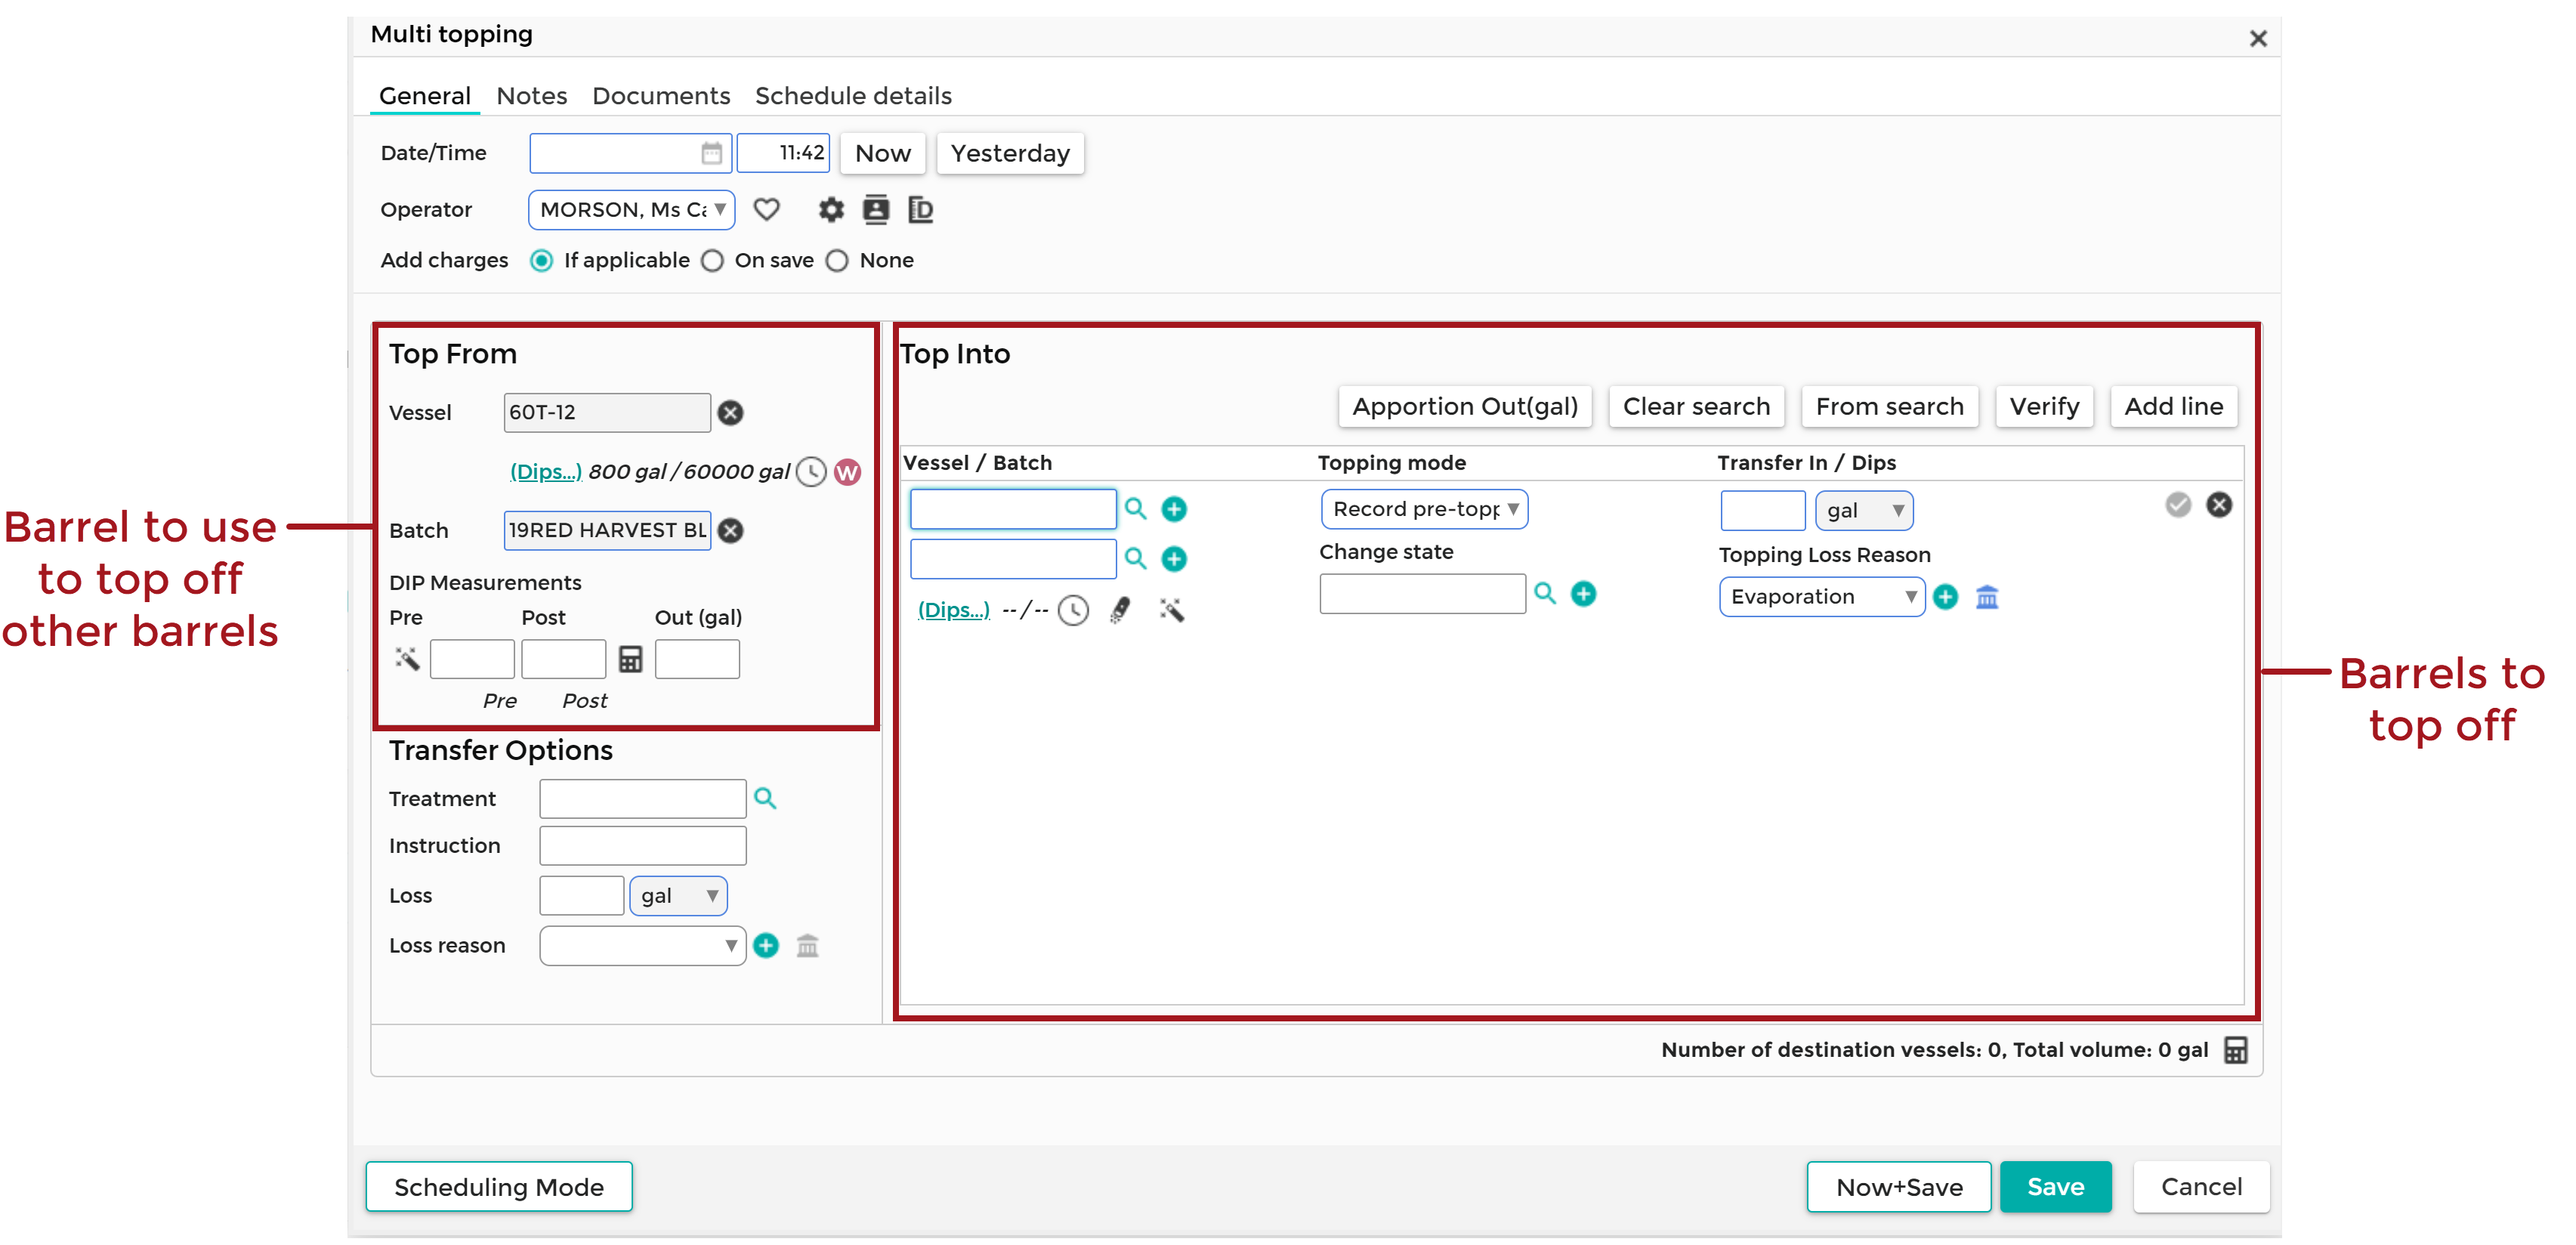This screenshot has width=2576, height=1245.
Task: Add a new Loss reason in Transfer Options
Action: coord(766,945)
